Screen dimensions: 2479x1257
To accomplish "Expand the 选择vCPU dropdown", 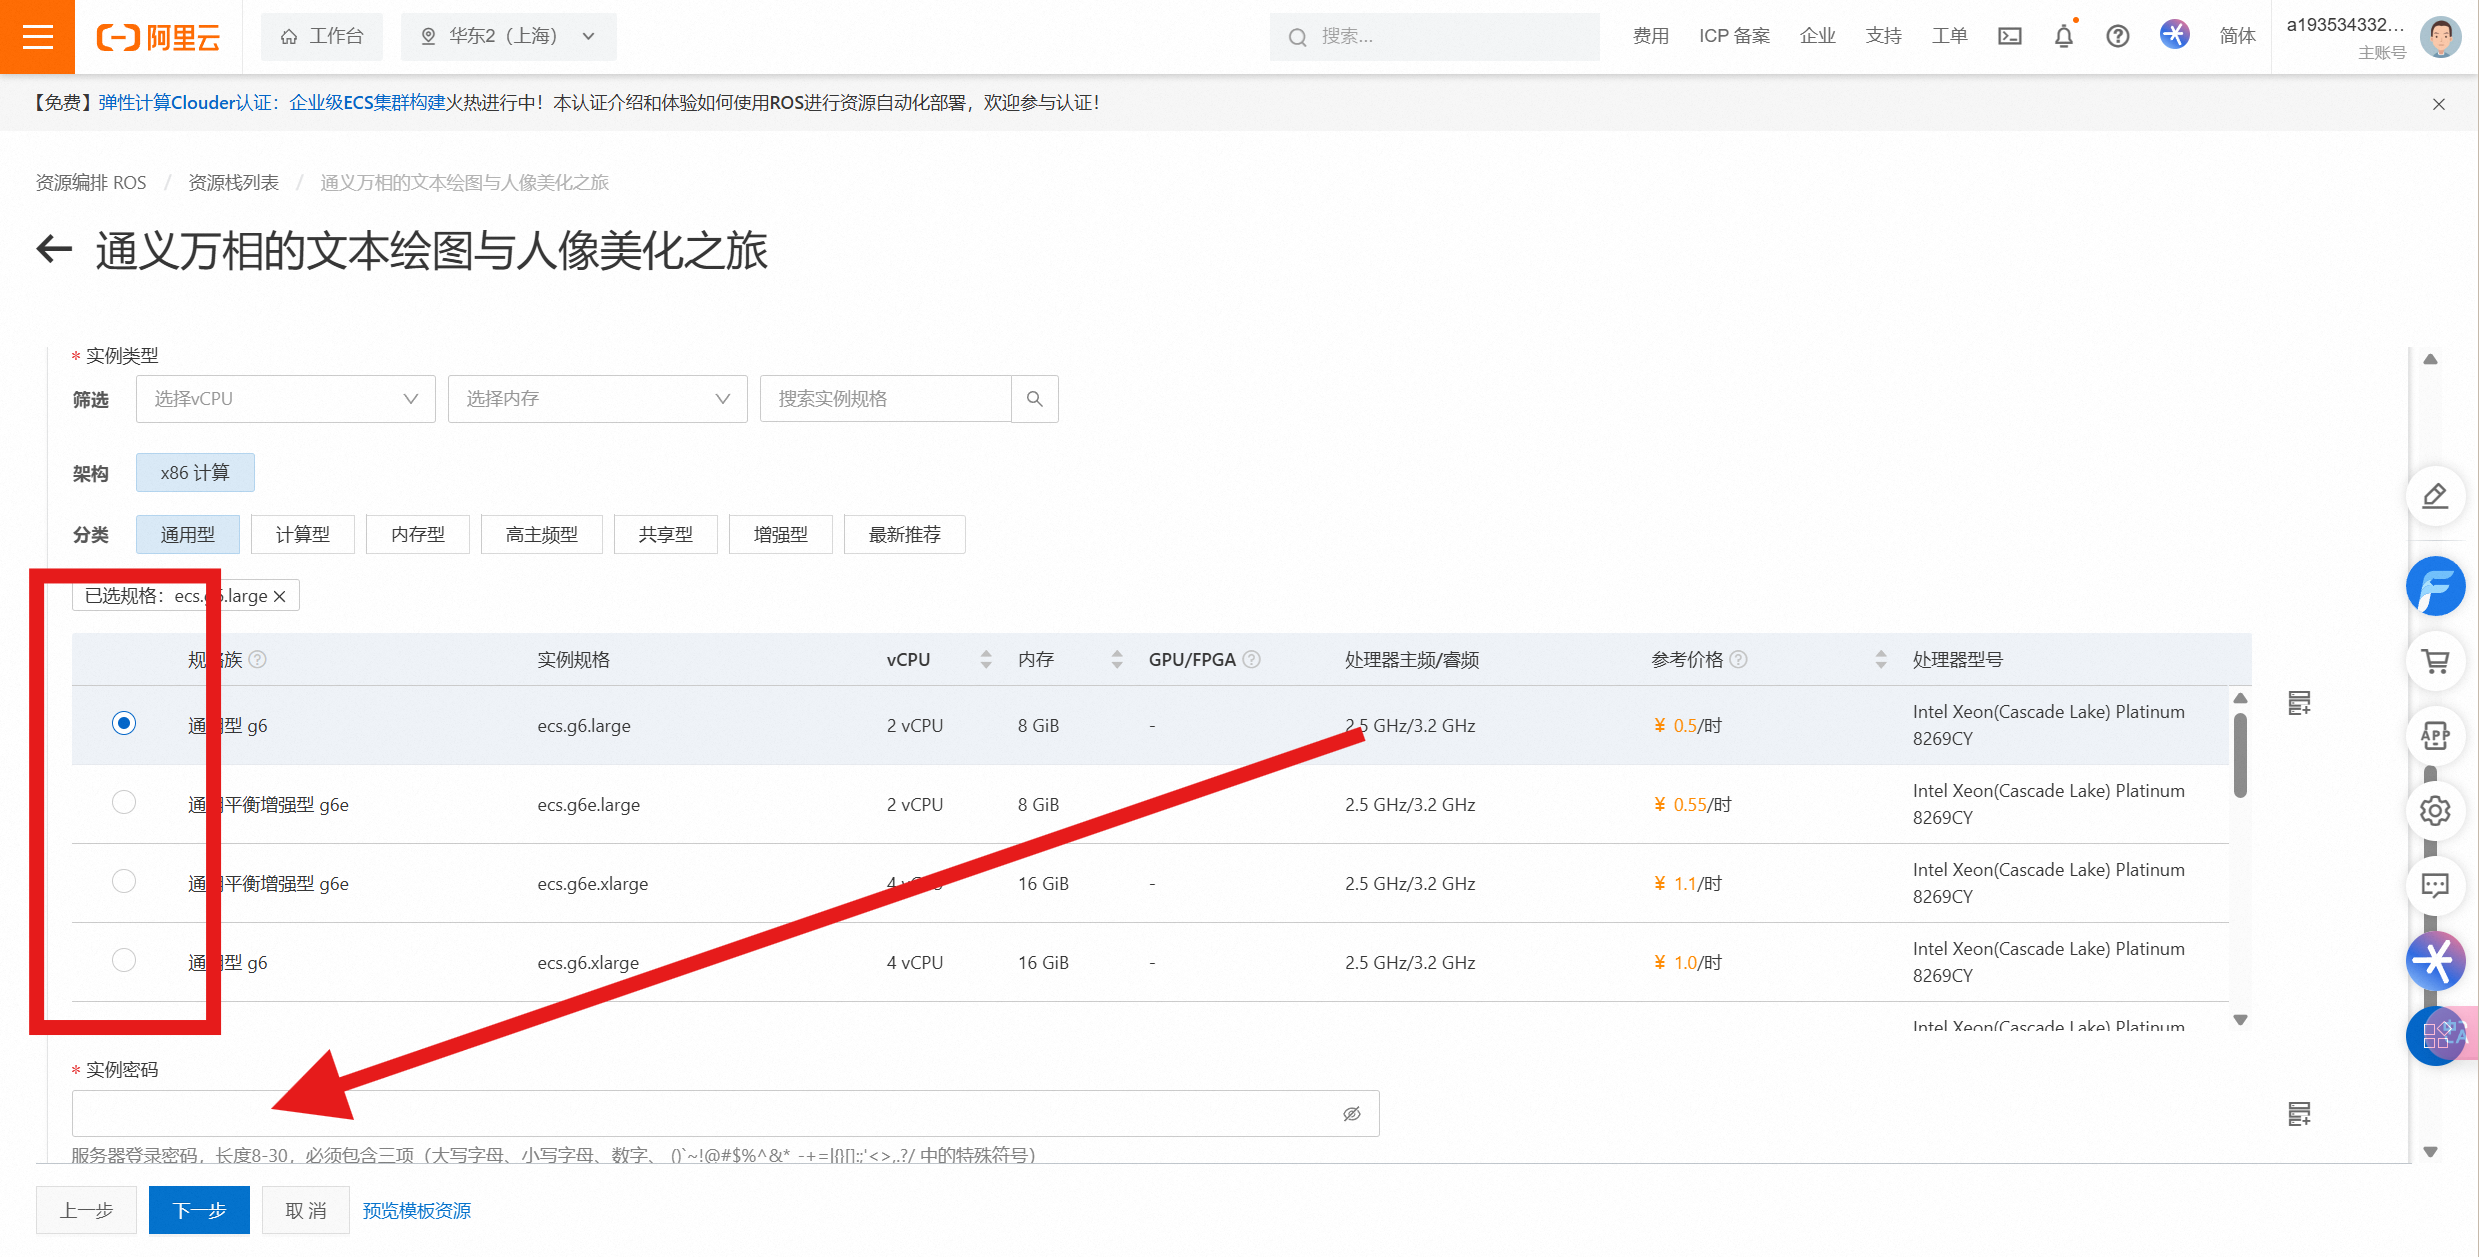I will pyautogui.click(x=285, y=399).
